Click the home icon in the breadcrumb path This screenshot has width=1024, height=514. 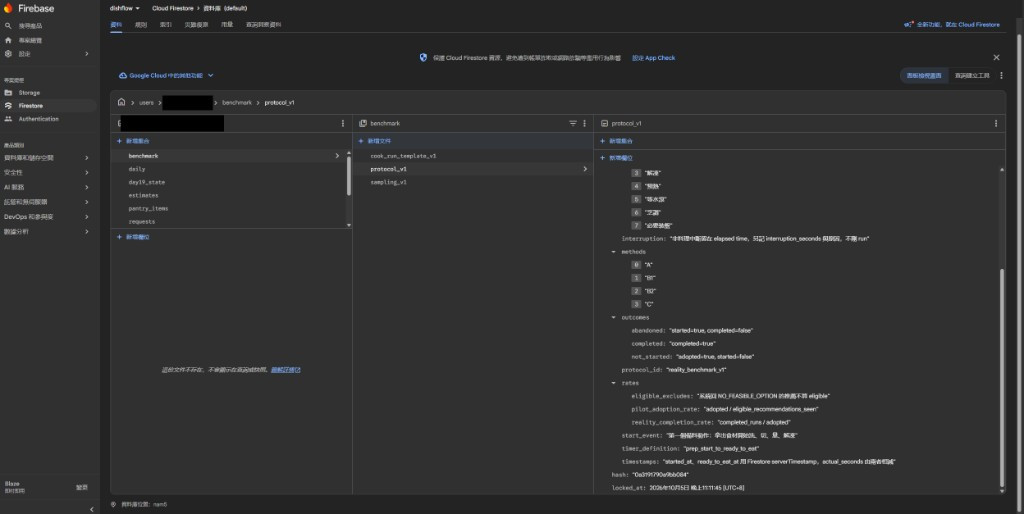(121, 103)
